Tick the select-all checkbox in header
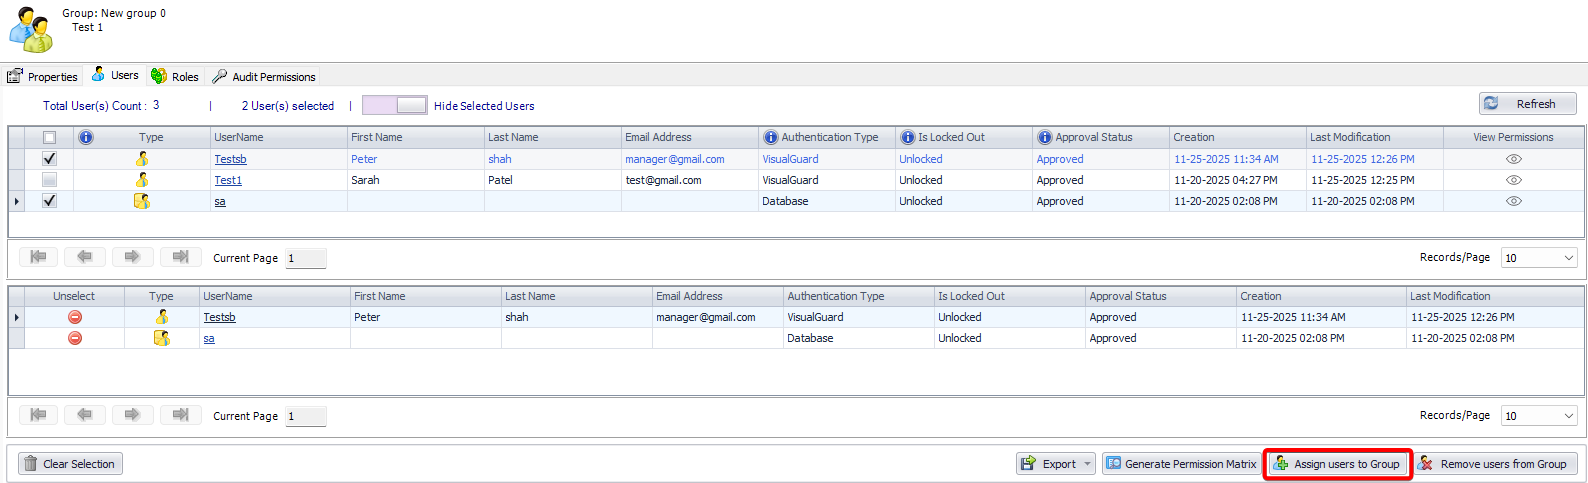Image resolution: width=1588 pixels, height=483 pixels. coord(49,137)
